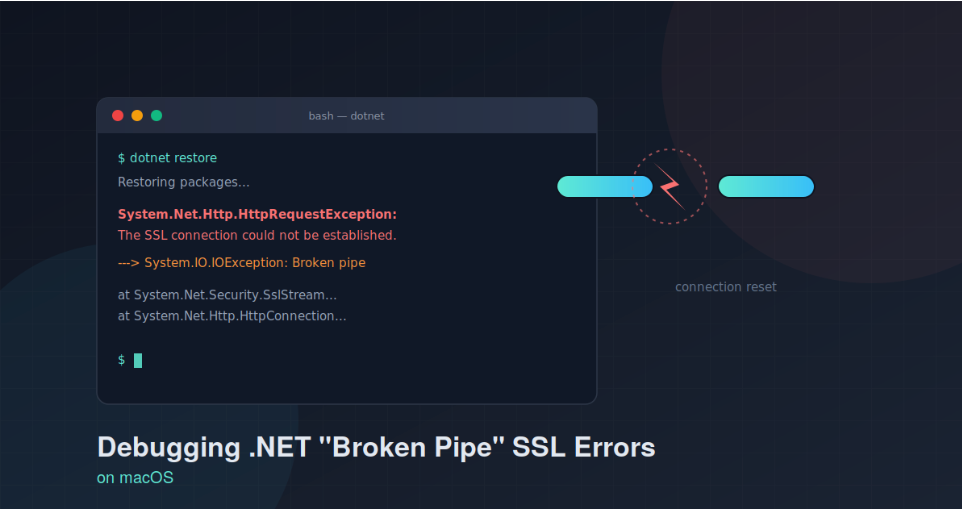This screenshot has height=511, width=962.
Task: Click the dashed circle around the break
Action: click(669, 186)
